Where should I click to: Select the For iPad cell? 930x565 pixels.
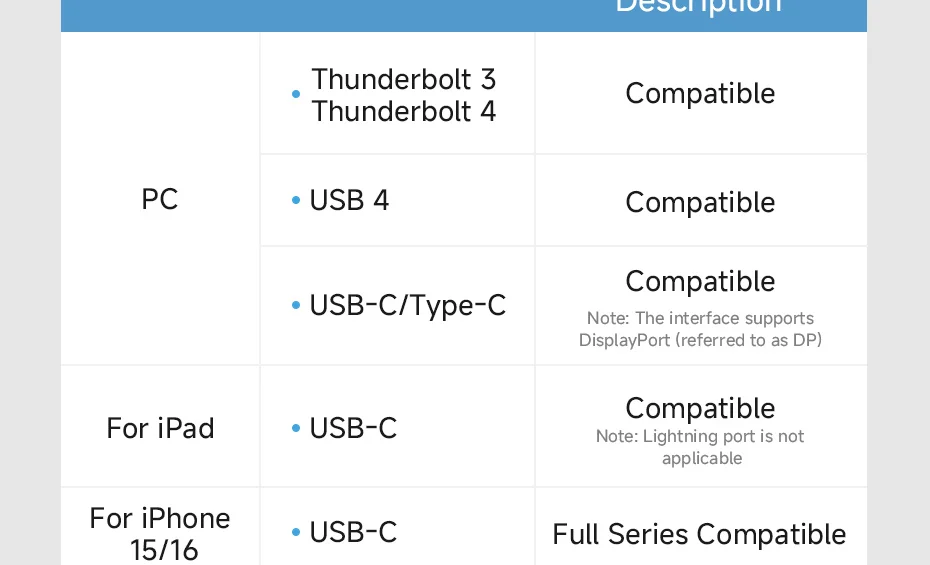point(160,428)
